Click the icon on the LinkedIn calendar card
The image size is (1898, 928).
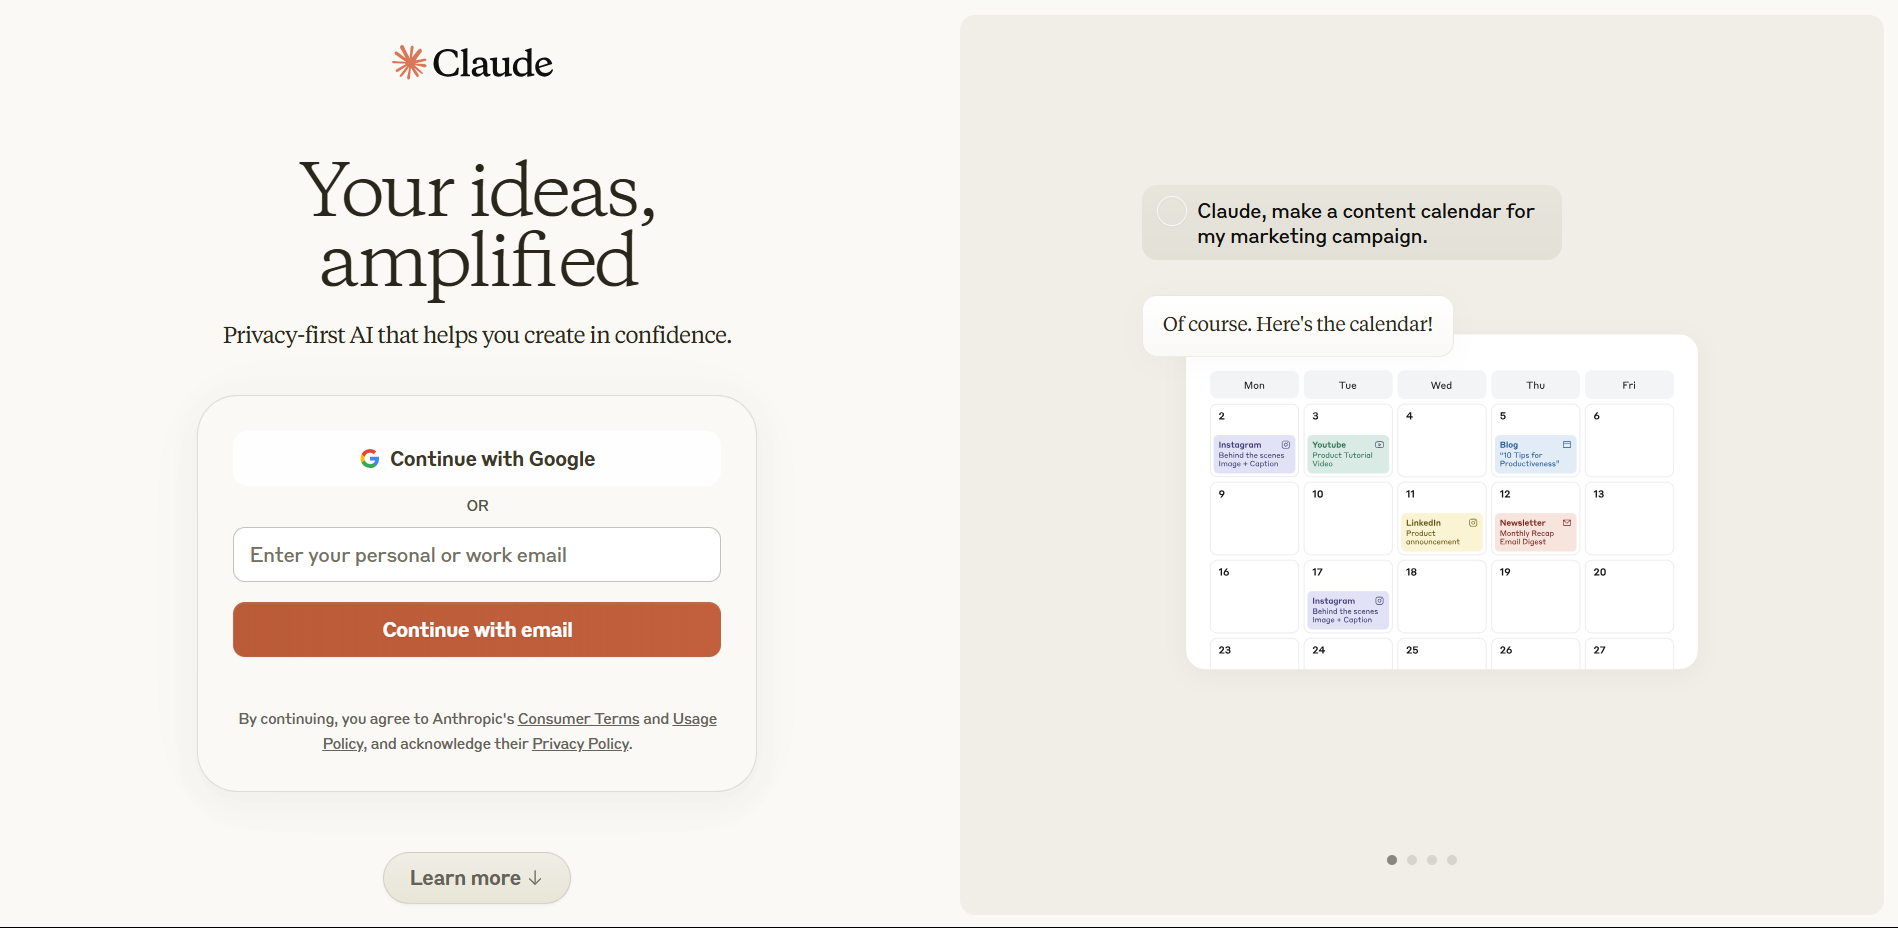pyautogui.click(x=1473, y=523)
